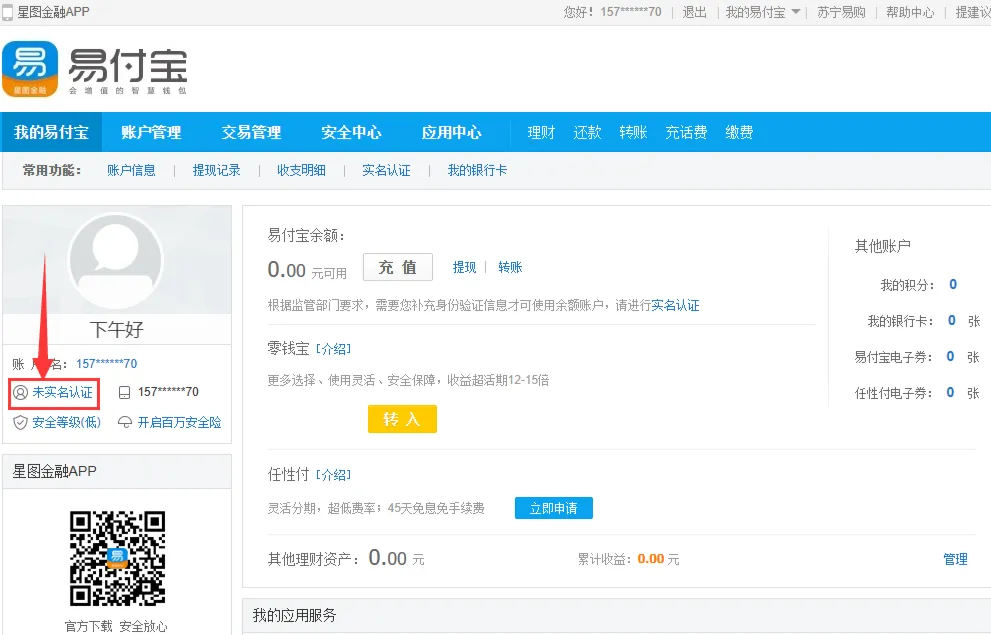Screen dimensions: 991x635
Task: Open the 帮助中心 link
Action: click(x=910, y=12)
